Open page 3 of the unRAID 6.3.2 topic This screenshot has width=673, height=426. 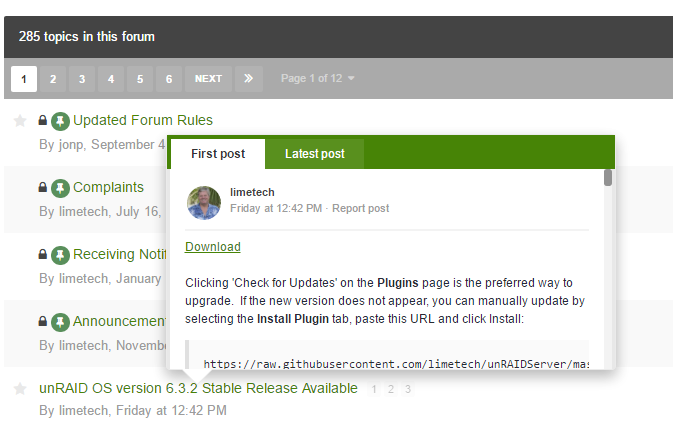(408, 389)
